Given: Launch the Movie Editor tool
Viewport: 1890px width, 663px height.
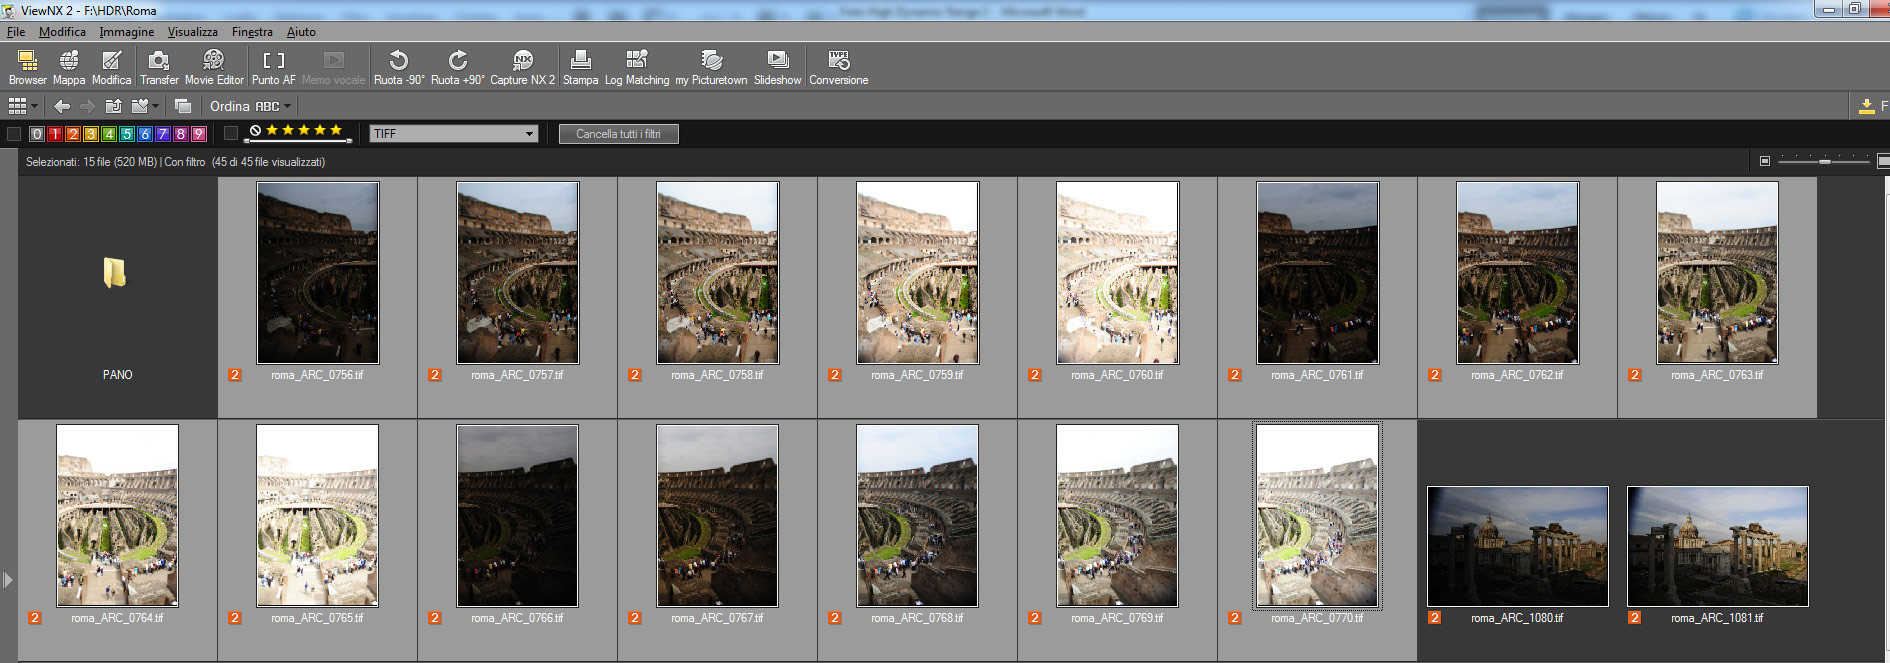Looking at the screenshot, I should coord(214,67).
